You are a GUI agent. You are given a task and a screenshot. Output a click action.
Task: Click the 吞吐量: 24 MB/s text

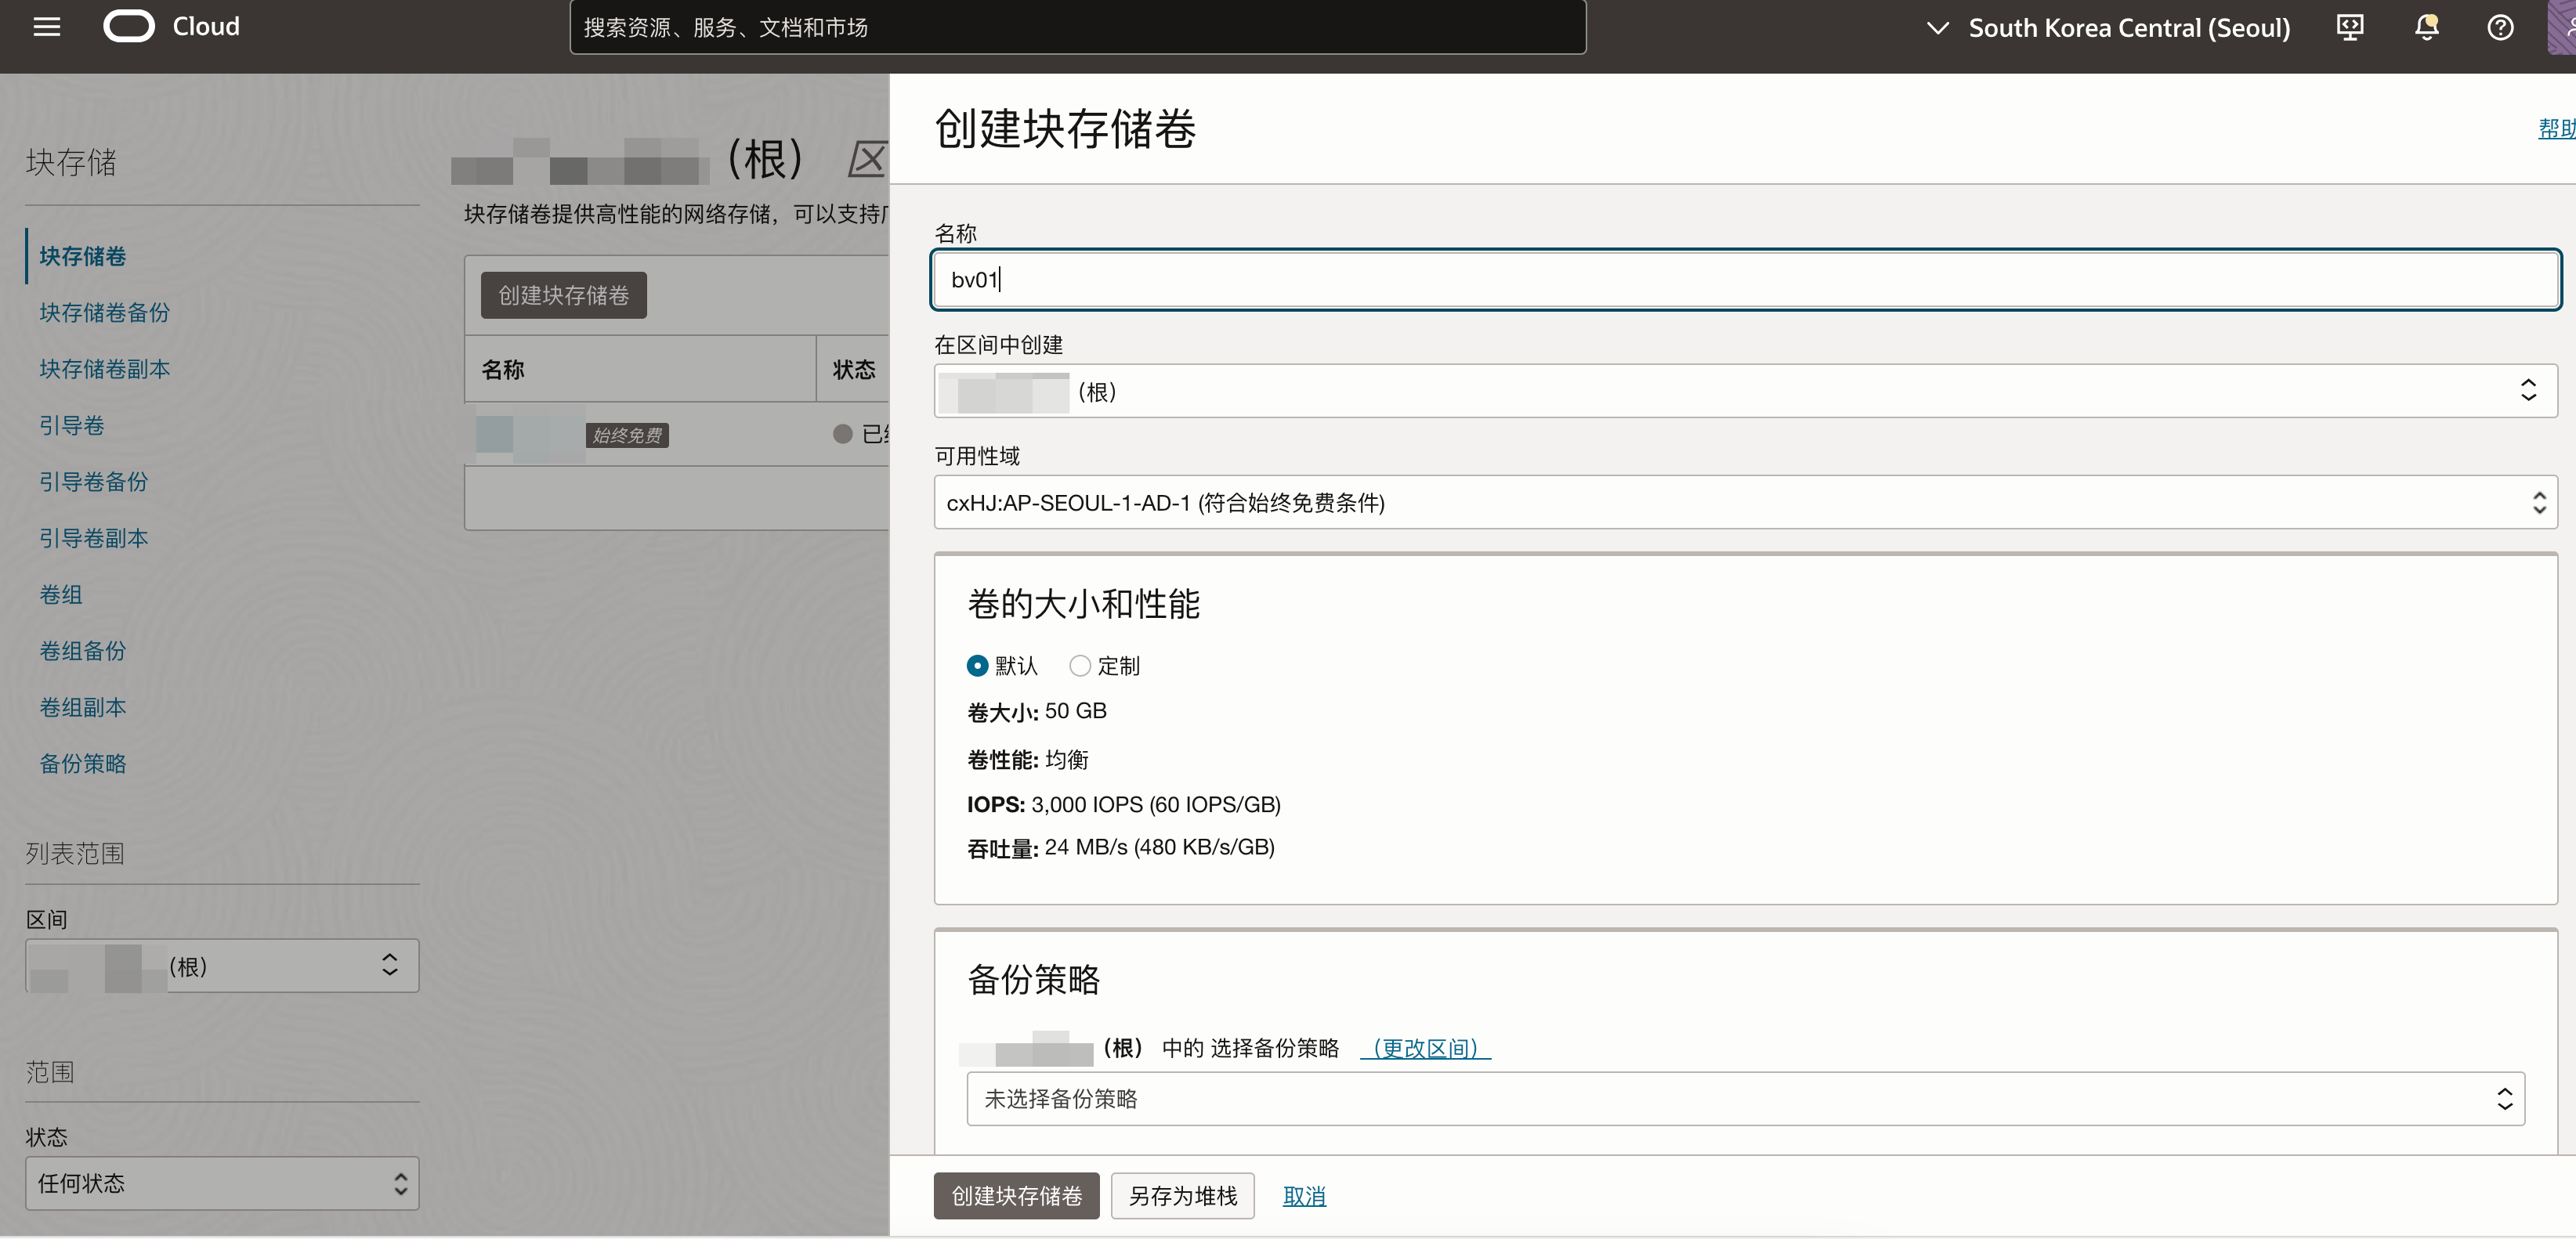pos(1121,848)
